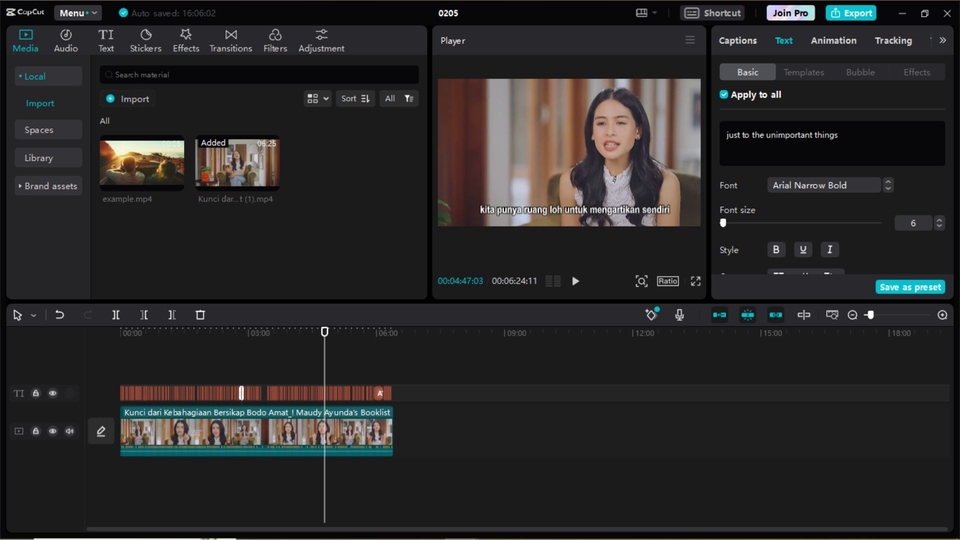Click Import in the sidebar

(x=40, y=103)
